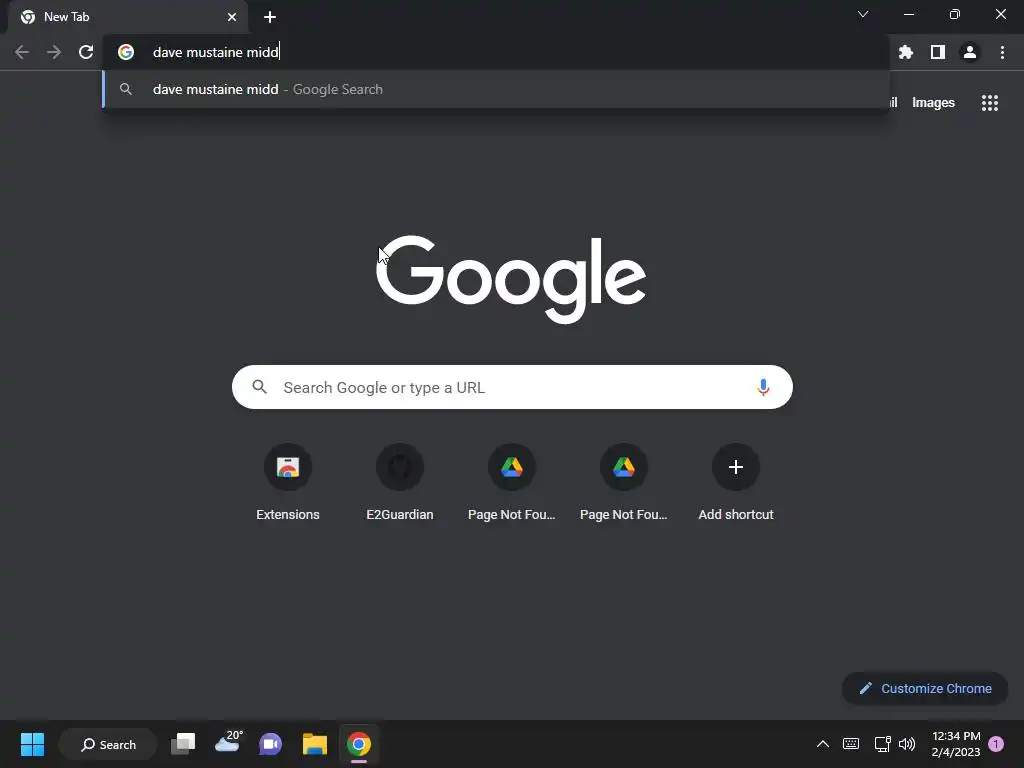1024x768 pixels.
Task: Click magnifier icon in Google search box
Action: 259,387
